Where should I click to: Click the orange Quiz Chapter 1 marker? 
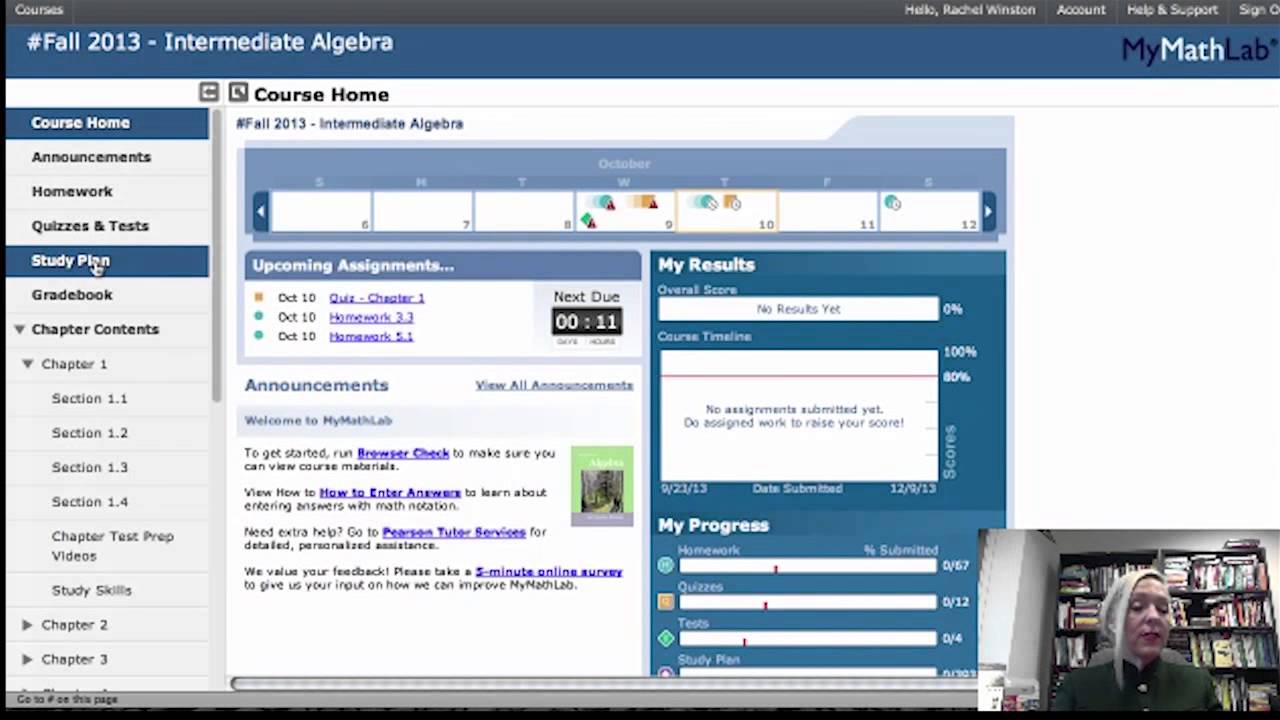[x=259, y=297]
